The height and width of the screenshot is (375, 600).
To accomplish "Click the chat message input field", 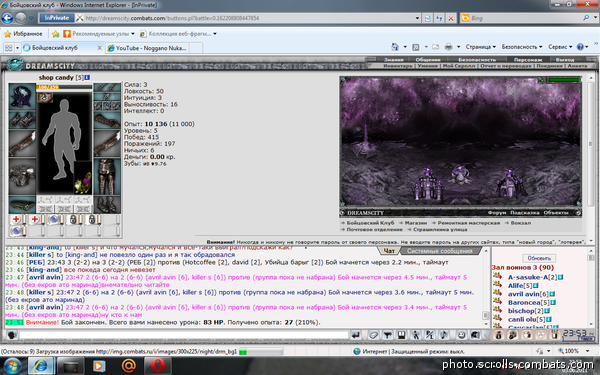I will pos(184,335).
